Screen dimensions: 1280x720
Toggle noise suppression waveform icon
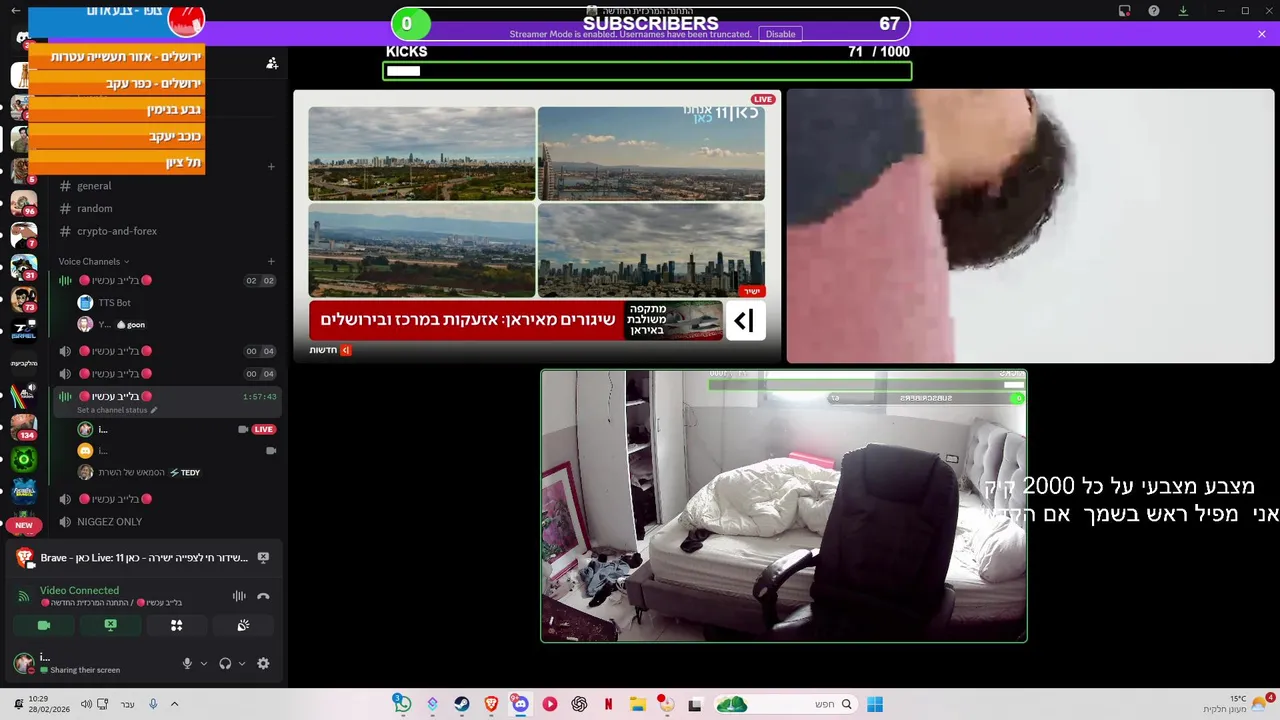(x=239, y=596)
